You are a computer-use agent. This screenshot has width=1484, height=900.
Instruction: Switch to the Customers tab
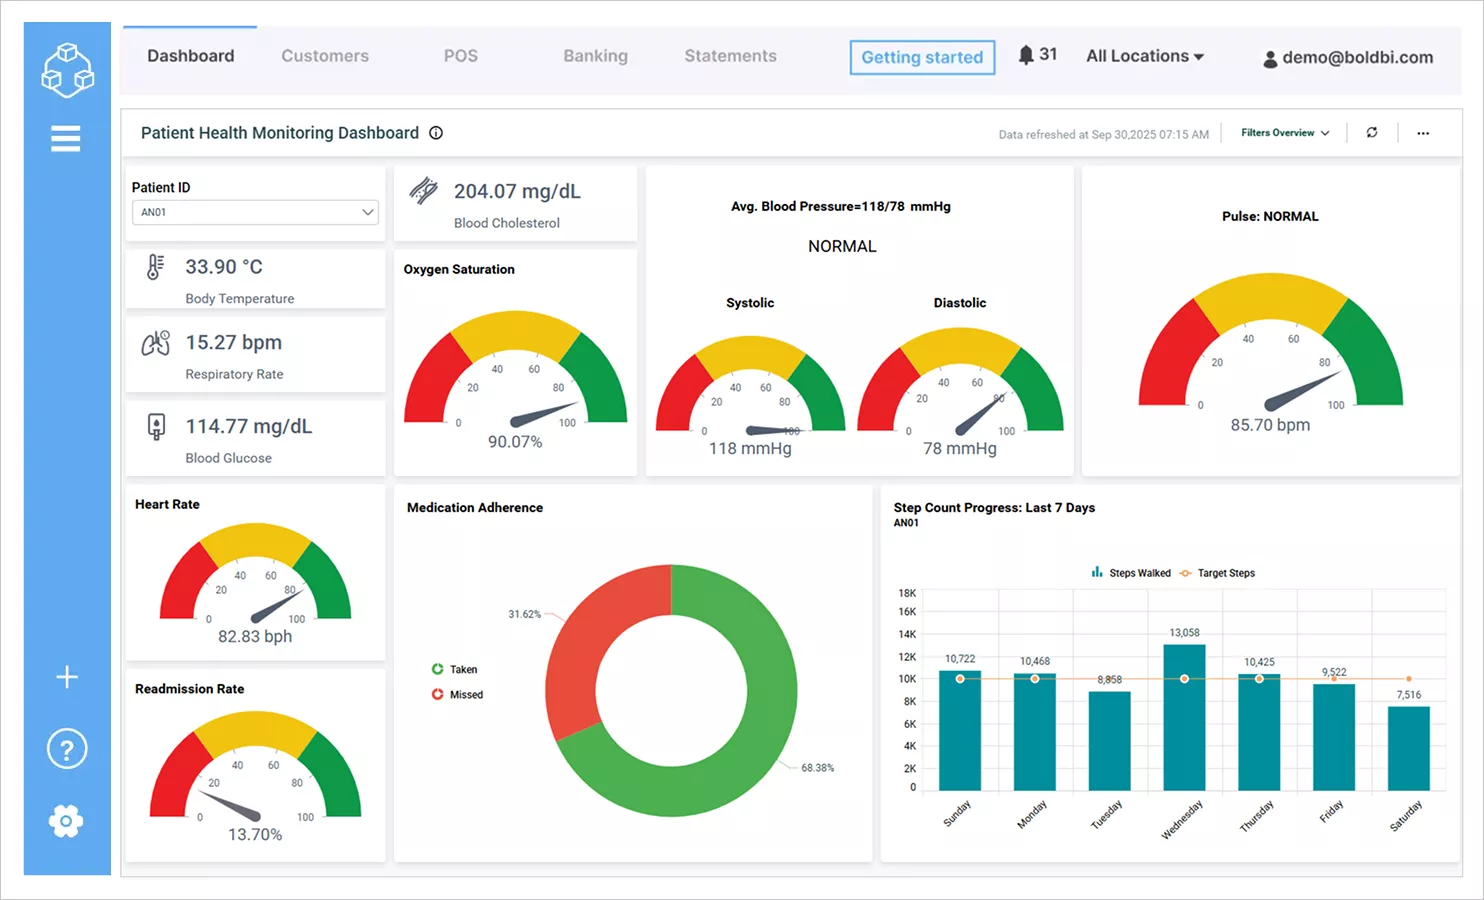click(324, 56)
